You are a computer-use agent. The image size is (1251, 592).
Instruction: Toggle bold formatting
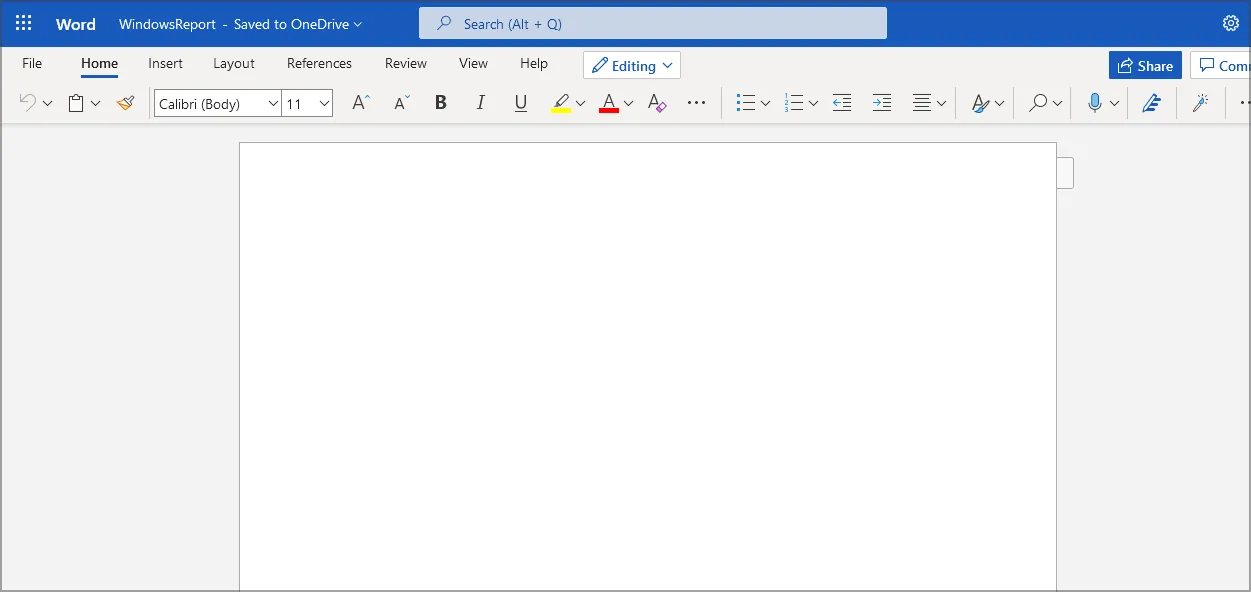440,103
